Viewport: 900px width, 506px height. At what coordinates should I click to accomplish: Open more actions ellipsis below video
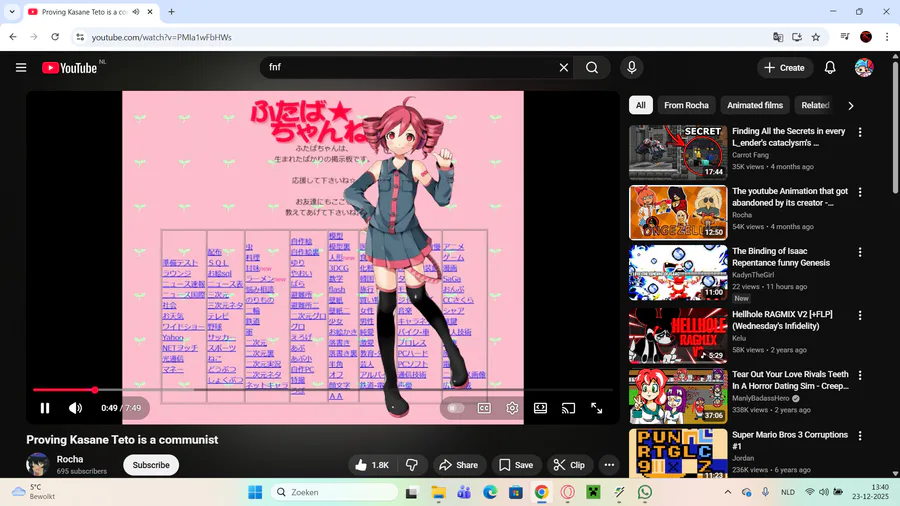tap(609, 465)
